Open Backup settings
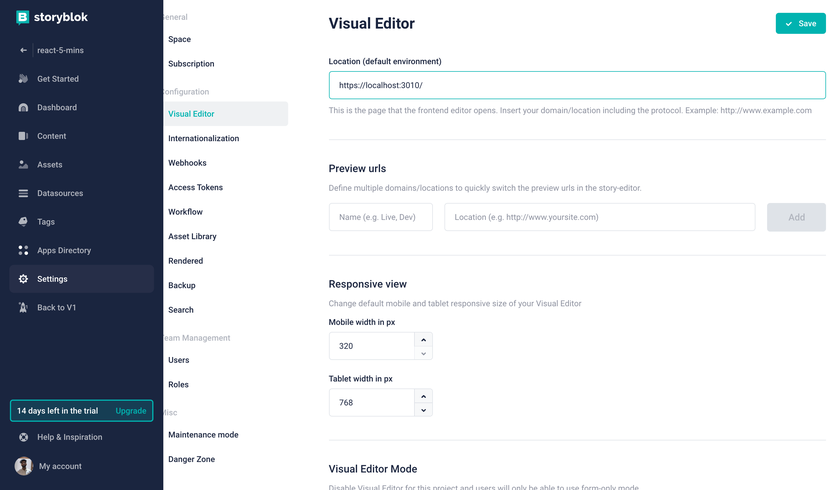Screen dimensions: 840x490 click(x=182, y=285)
